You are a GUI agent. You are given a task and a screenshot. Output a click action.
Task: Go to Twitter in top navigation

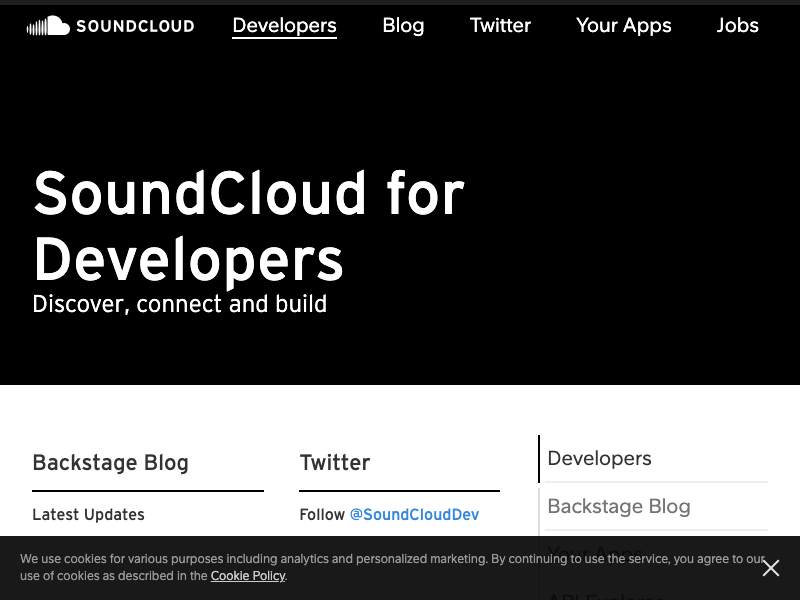[x=500, y=26]
